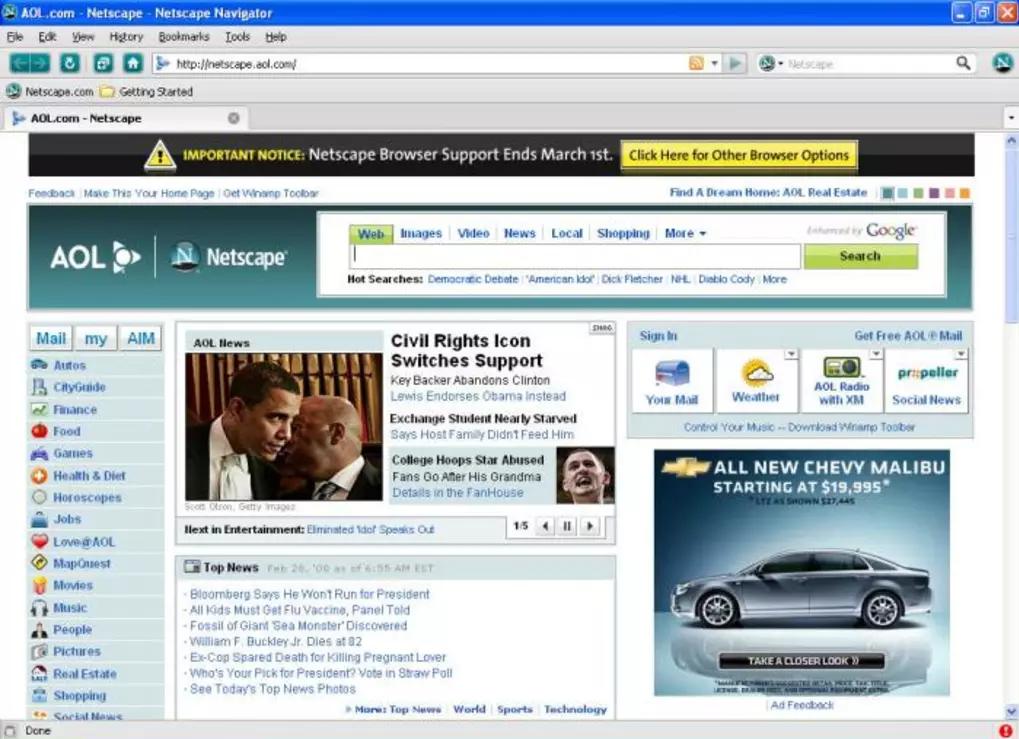Go to the previous news slide
The height and width of the screenshot is (739, 1019).
click(545, 526)
